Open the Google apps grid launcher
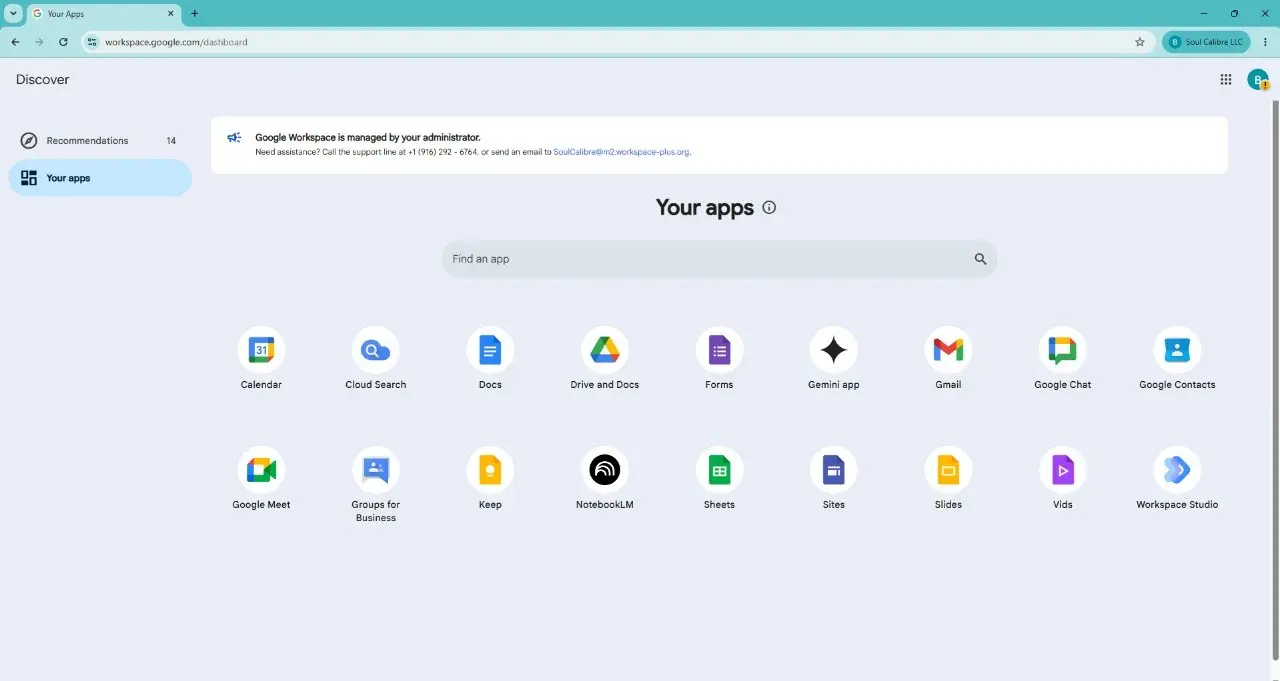 tap(1226, 80)
